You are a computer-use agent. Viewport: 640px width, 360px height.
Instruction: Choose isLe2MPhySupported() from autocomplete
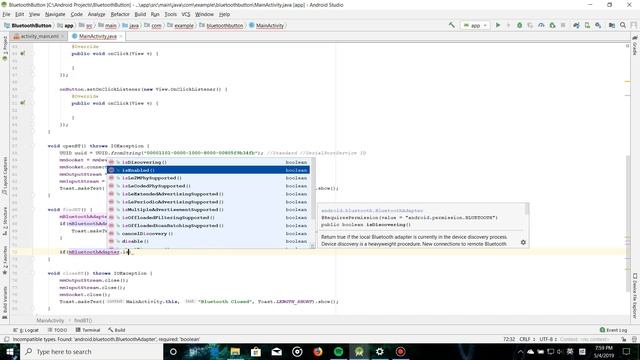[208, 178]
